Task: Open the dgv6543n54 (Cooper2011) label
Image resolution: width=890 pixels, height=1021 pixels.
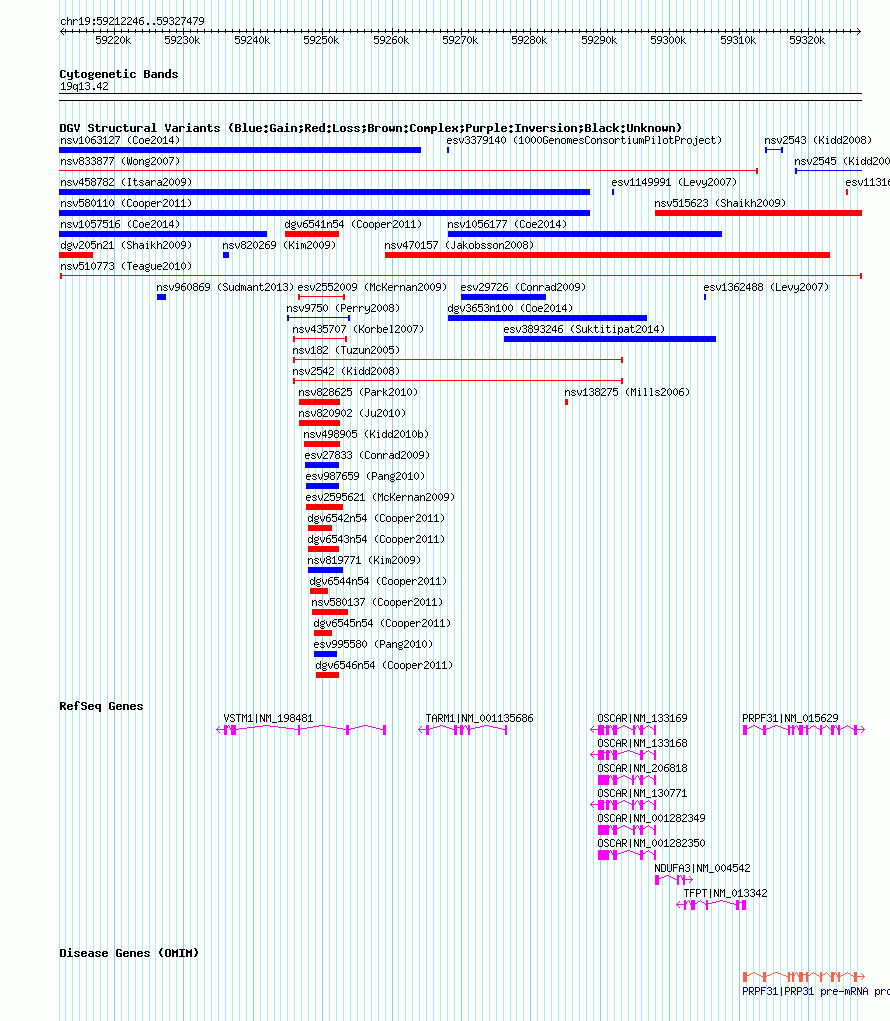Action: tap(376, 539)
